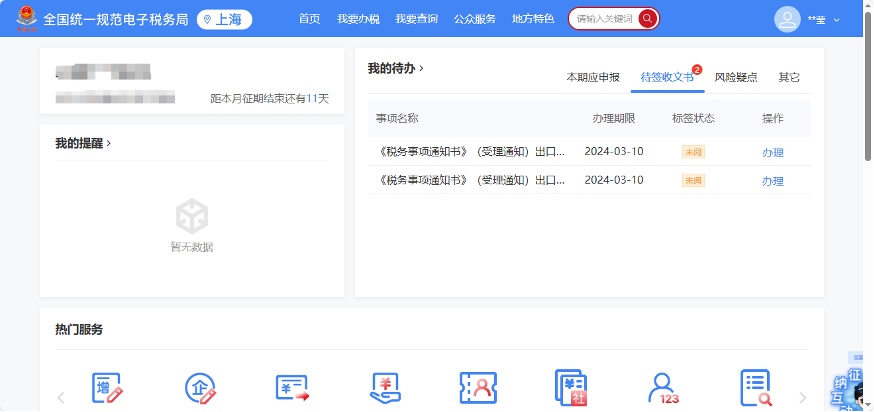Open the yen card payment service icon
This screenshot has width=874, height=412.
[293, 388]
